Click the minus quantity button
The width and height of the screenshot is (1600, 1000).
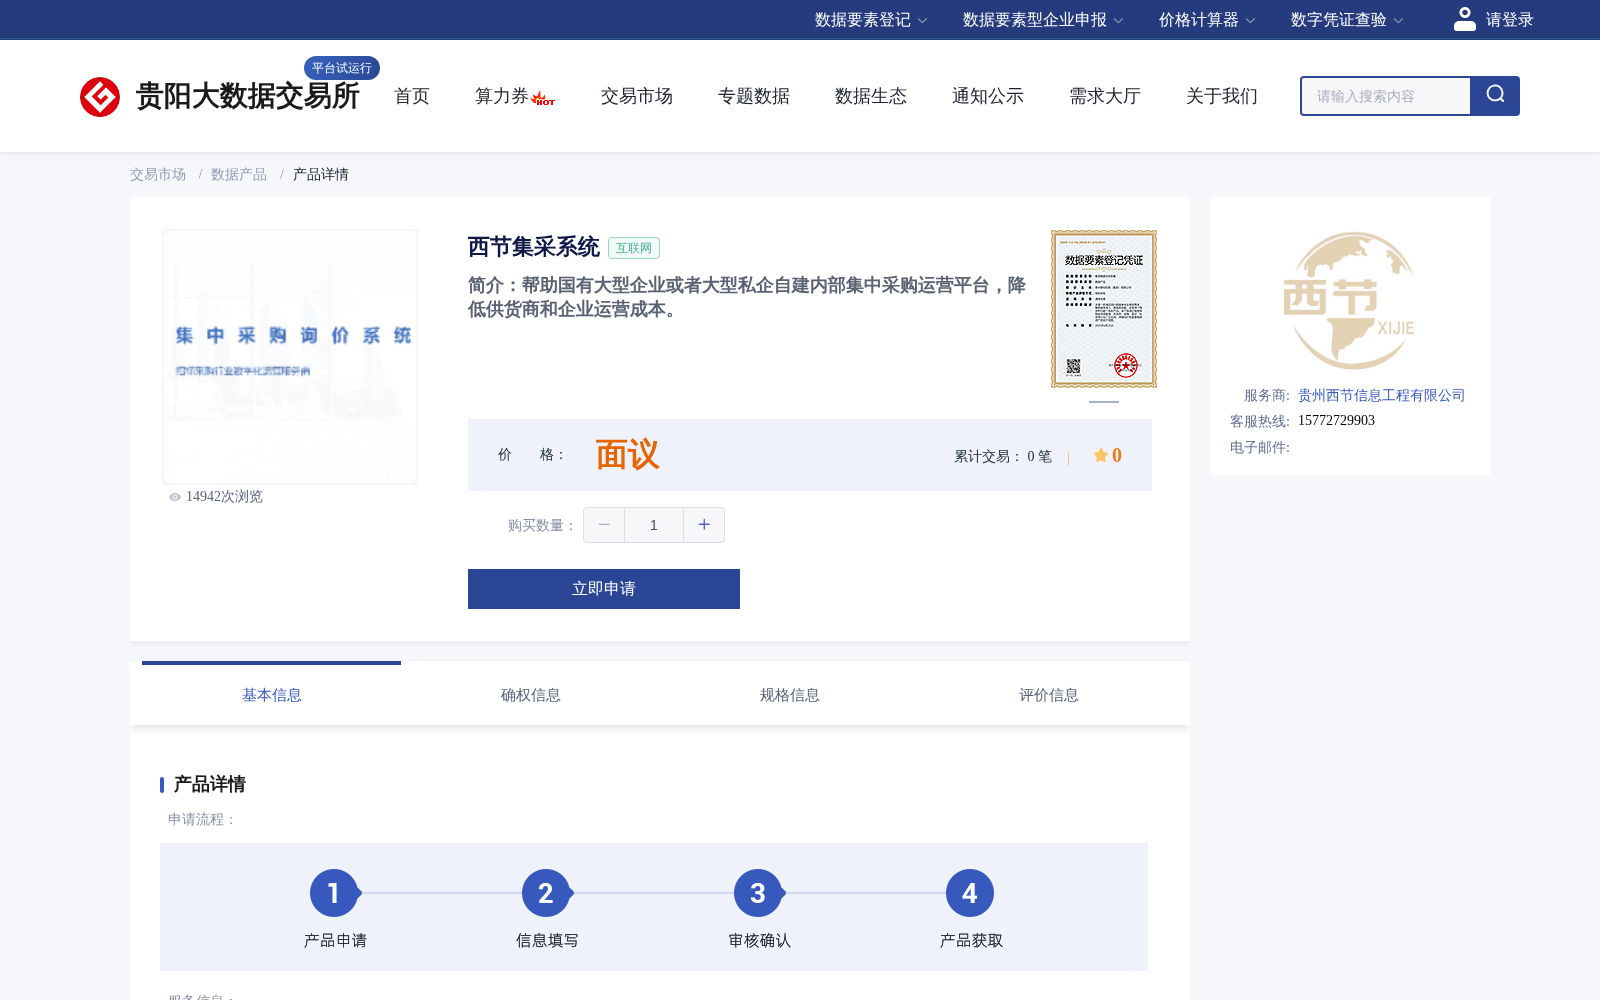coord(604,525)
